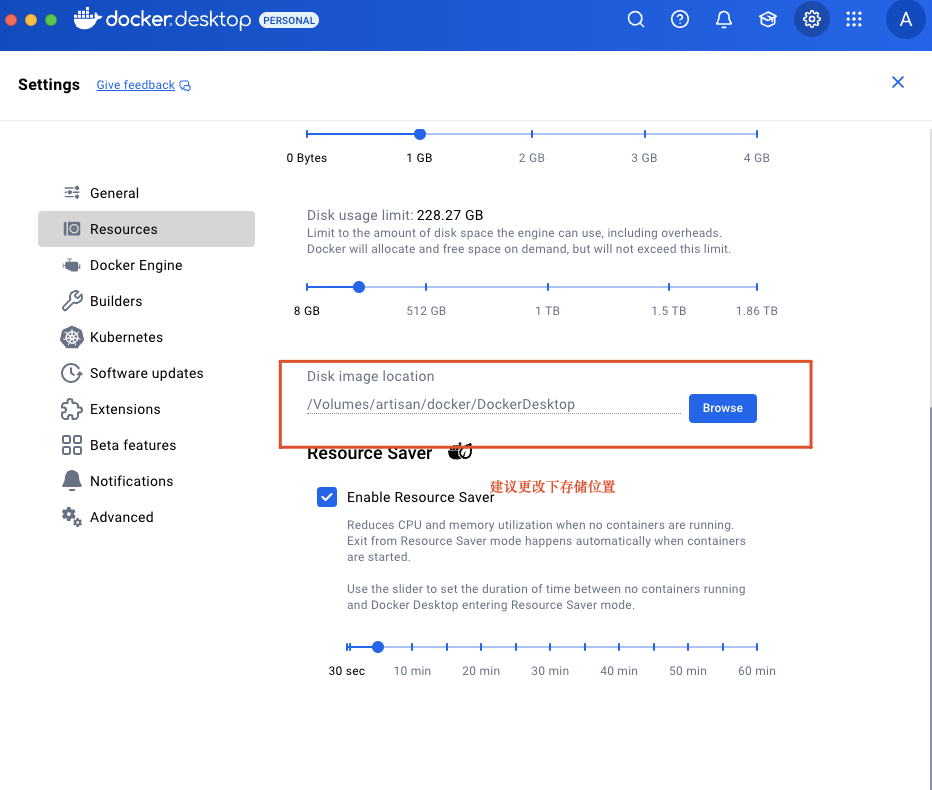Set swap slider to 4 GB tick
The height and width of the screenshot is (790, 932).
757,134
